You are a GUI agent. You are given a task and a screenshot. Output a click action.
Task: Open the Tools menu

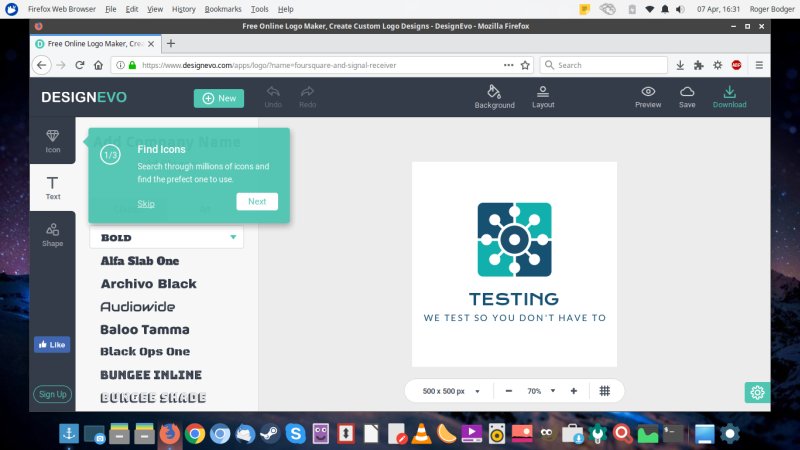click(x=259, y=9)
